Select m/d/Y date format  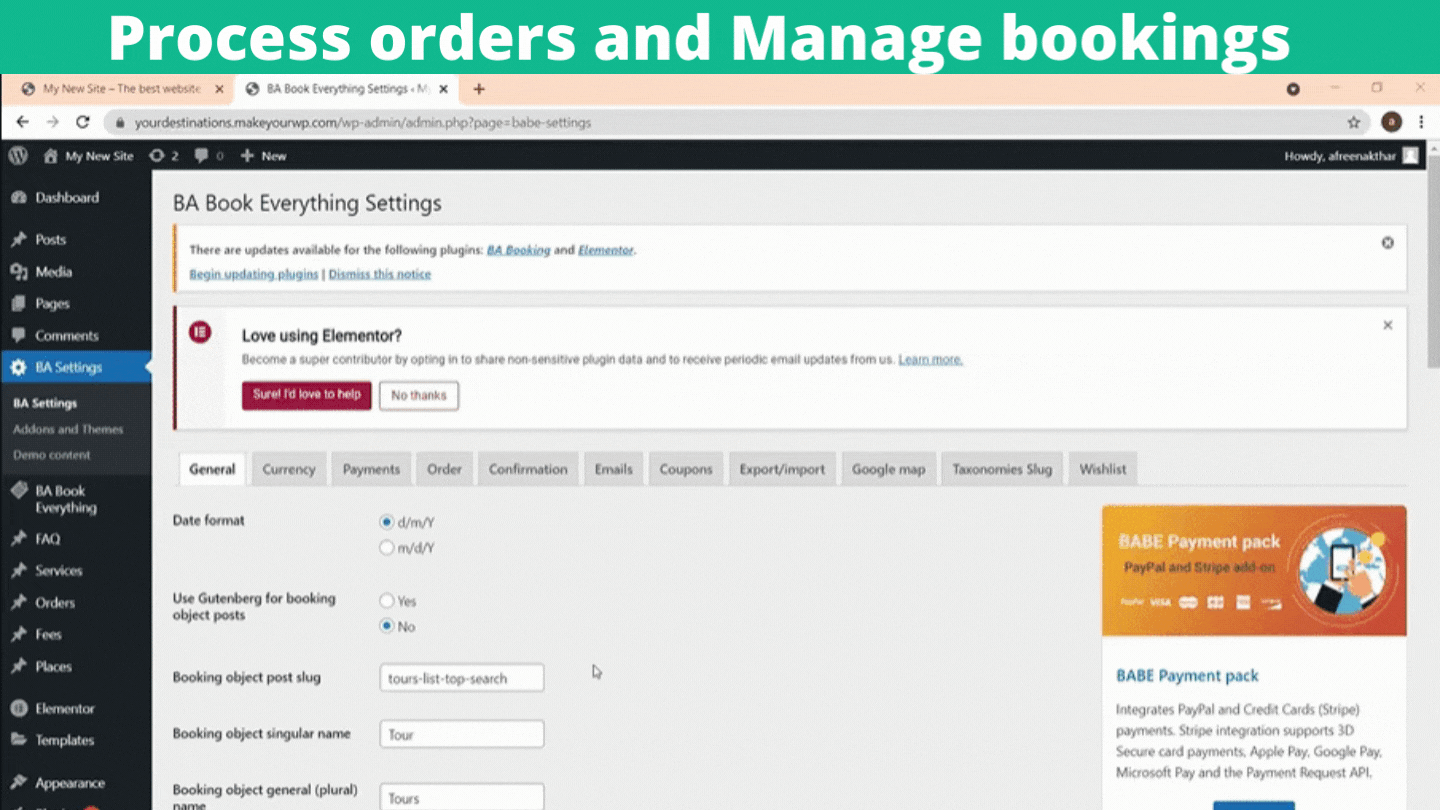[387, 548]
